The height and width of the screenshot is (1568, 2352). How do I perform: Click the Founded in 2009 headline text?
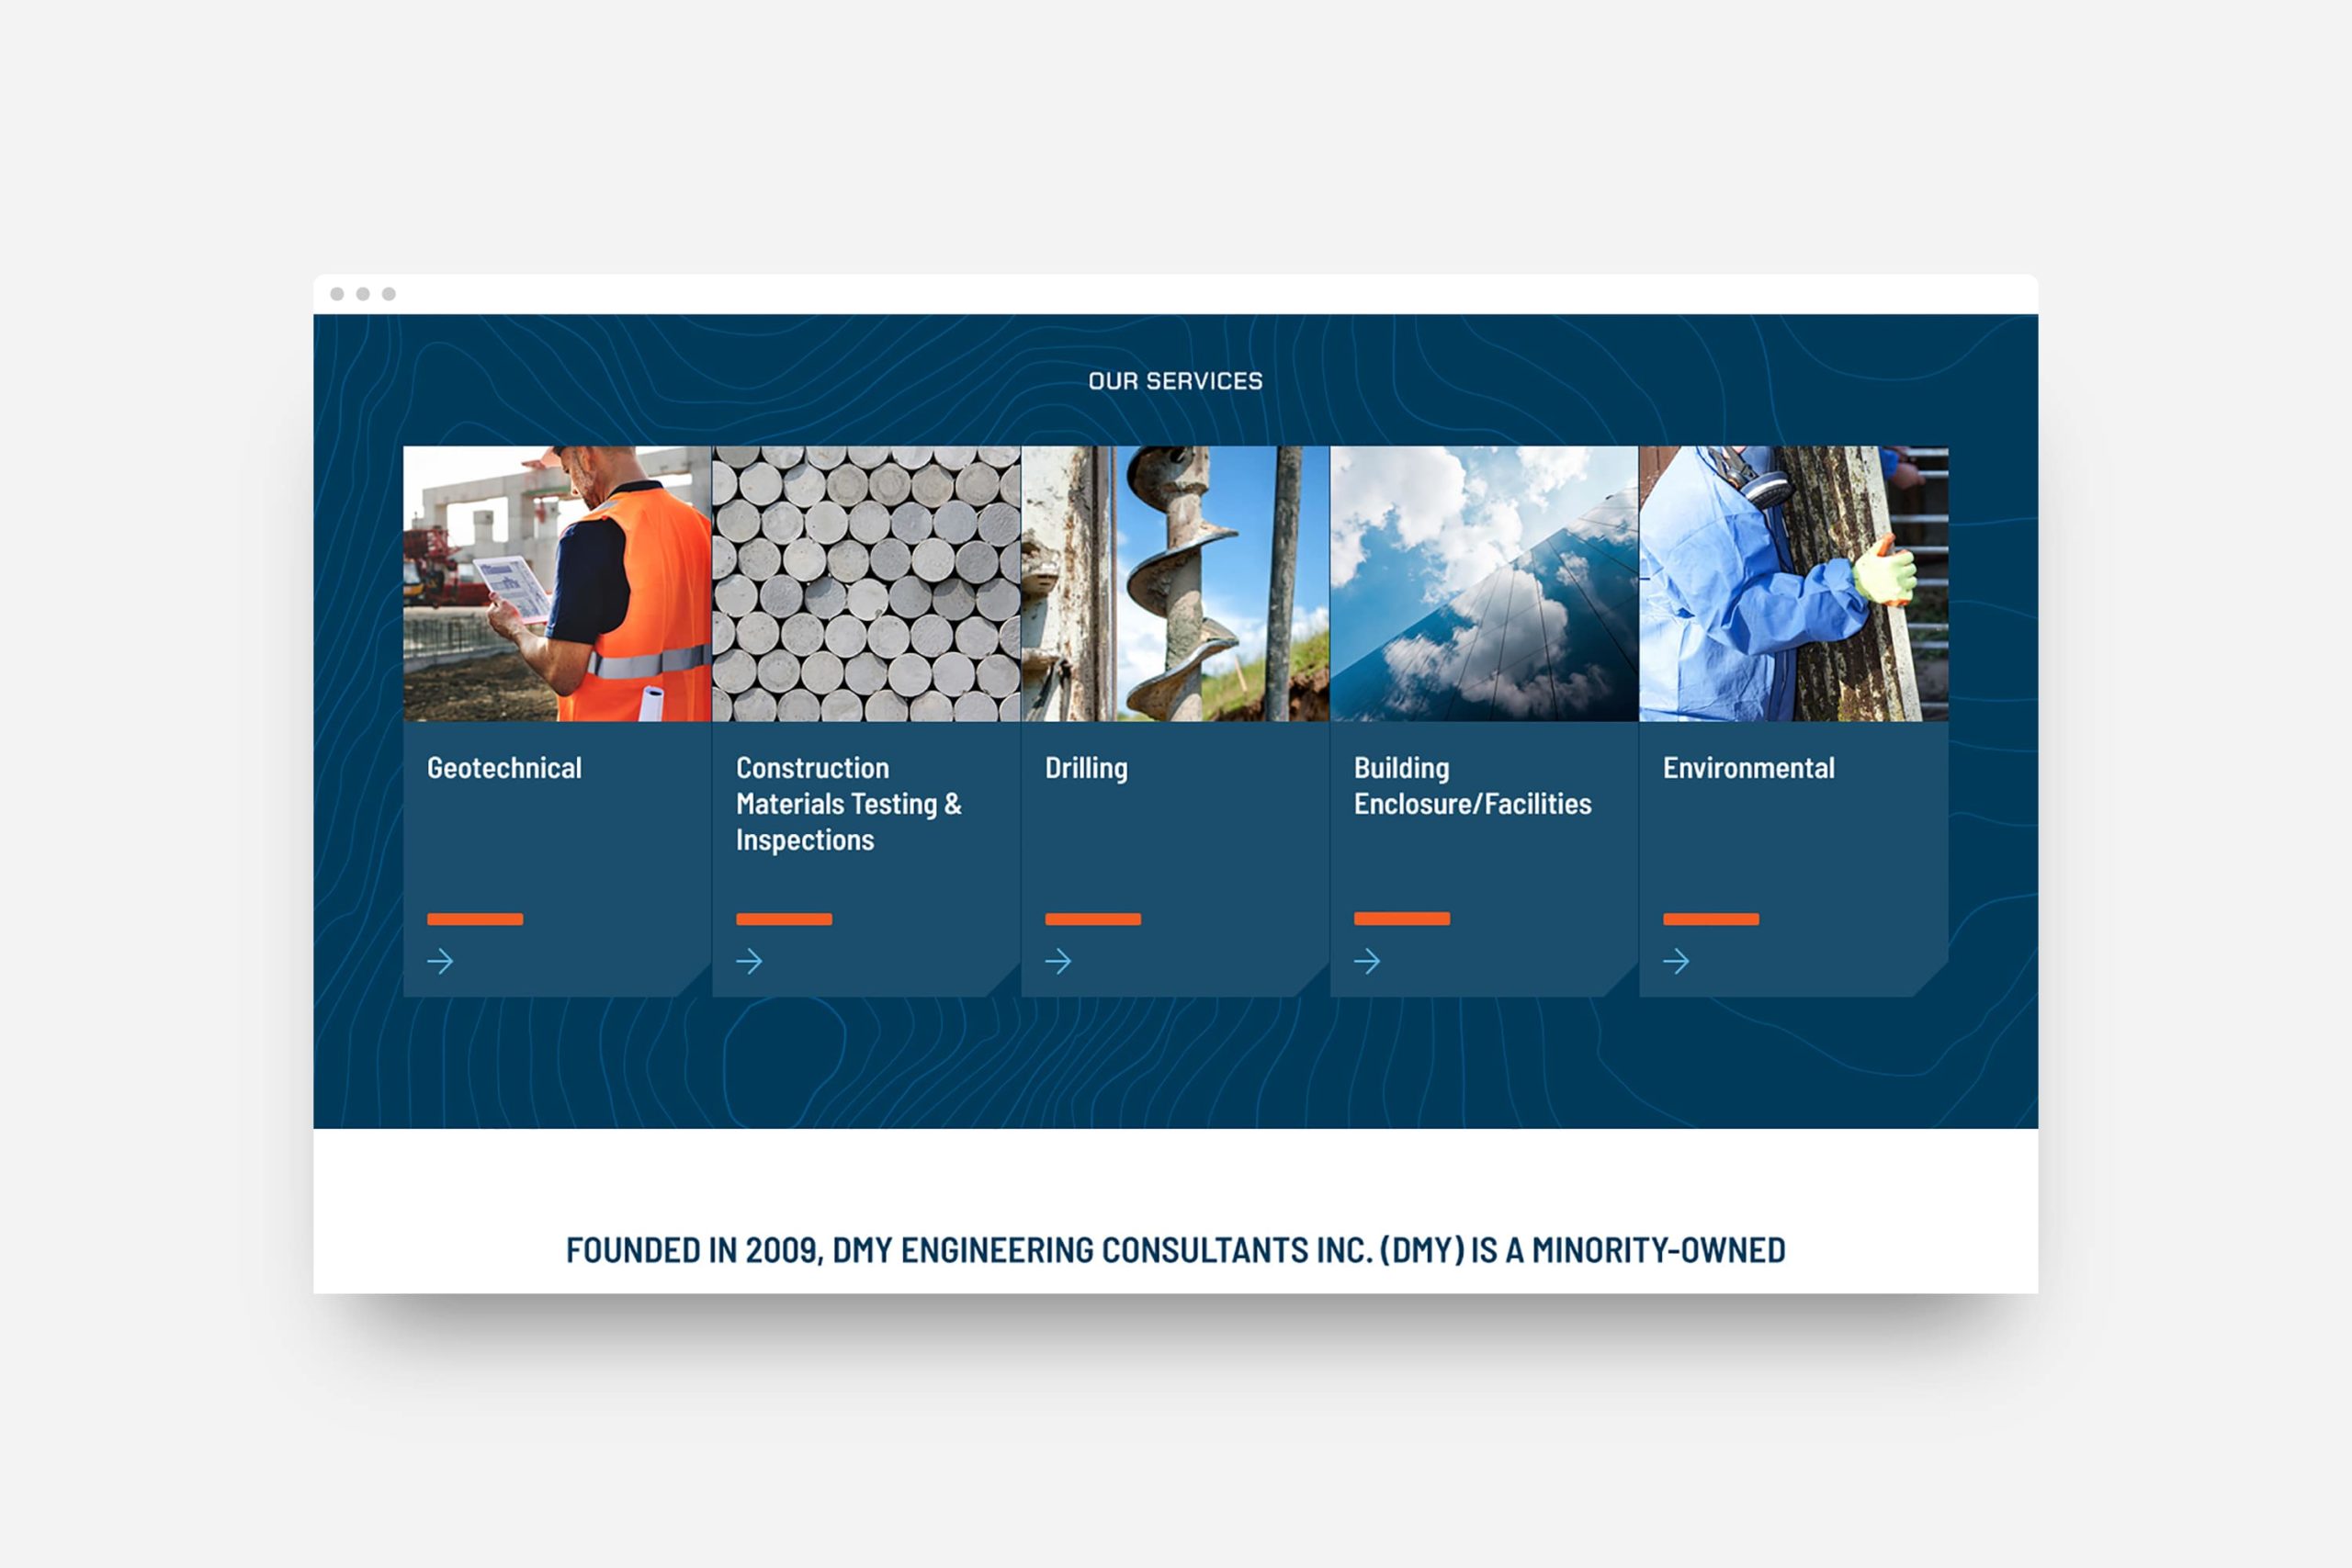tap(1175, 1250)
